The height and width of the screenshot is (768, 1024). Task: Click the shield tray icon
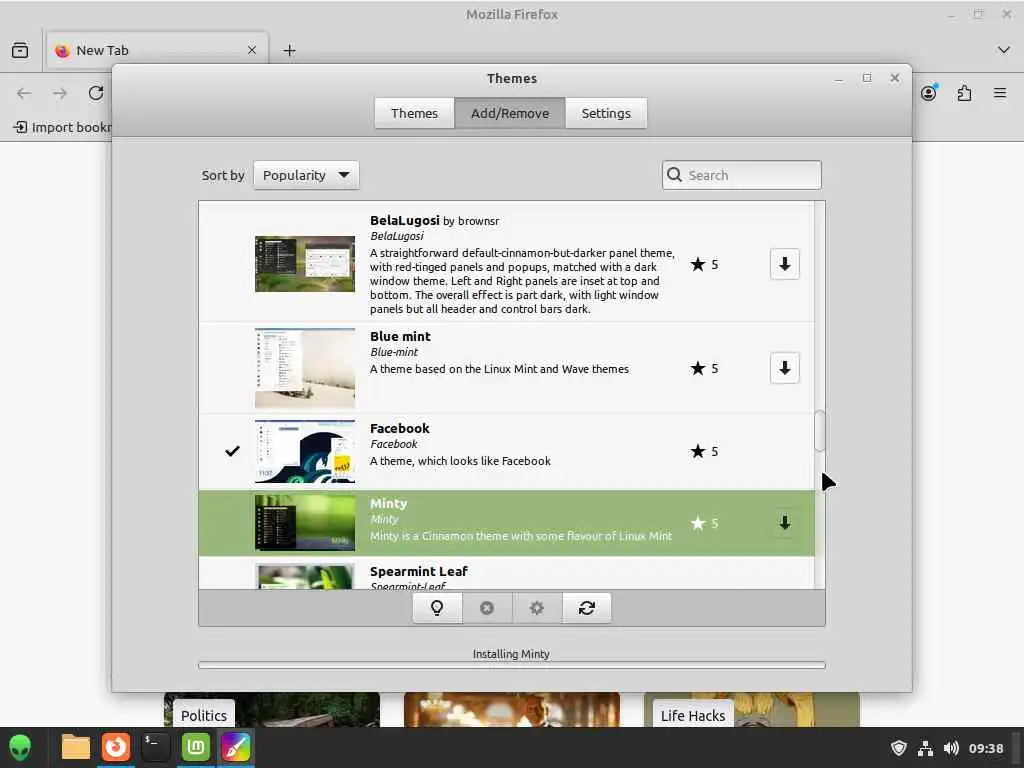click(x=899, y=748)
